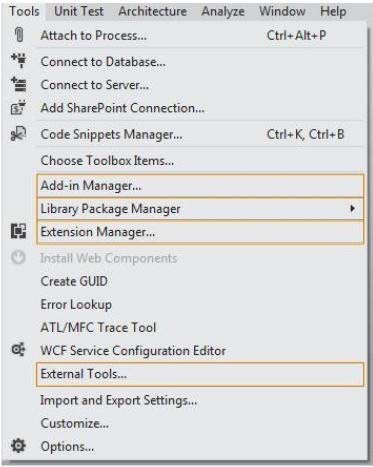Click the Options gear icon
373x467 pixels.
point(18,446)
